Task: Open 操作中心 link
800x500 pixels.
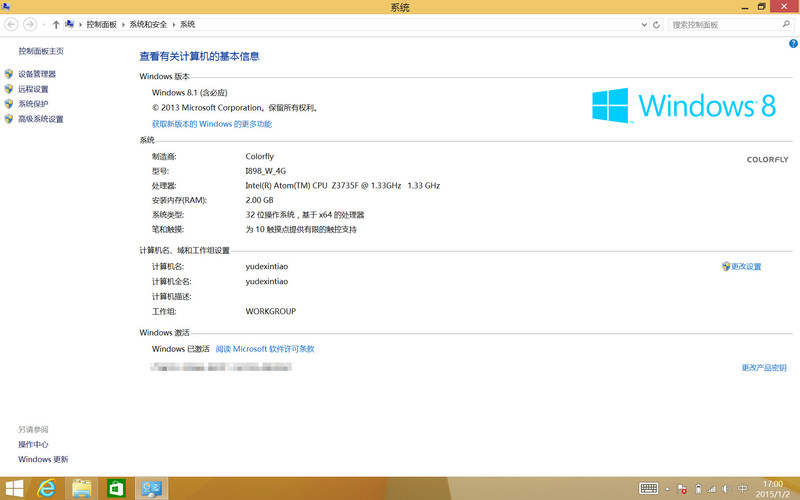Action: (x=33, y=444)
